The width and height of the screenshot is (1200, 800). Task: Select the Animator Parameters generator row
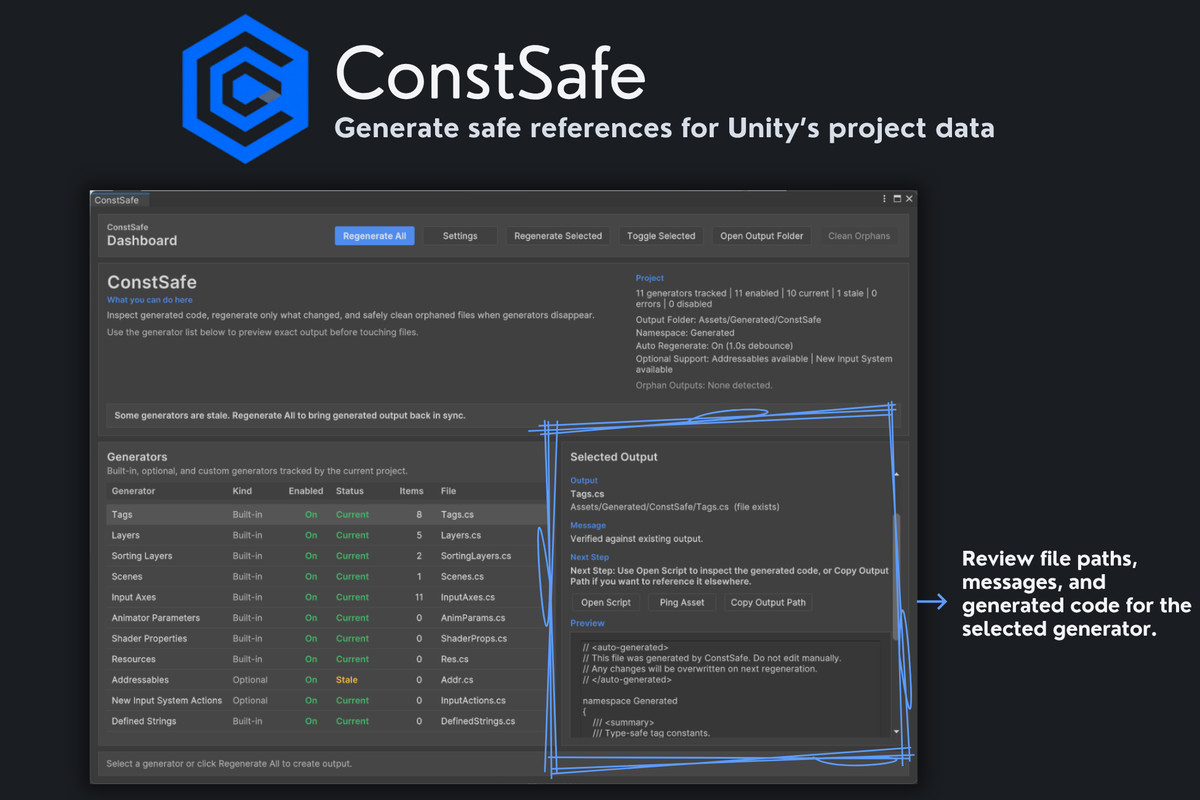point(326,618)
